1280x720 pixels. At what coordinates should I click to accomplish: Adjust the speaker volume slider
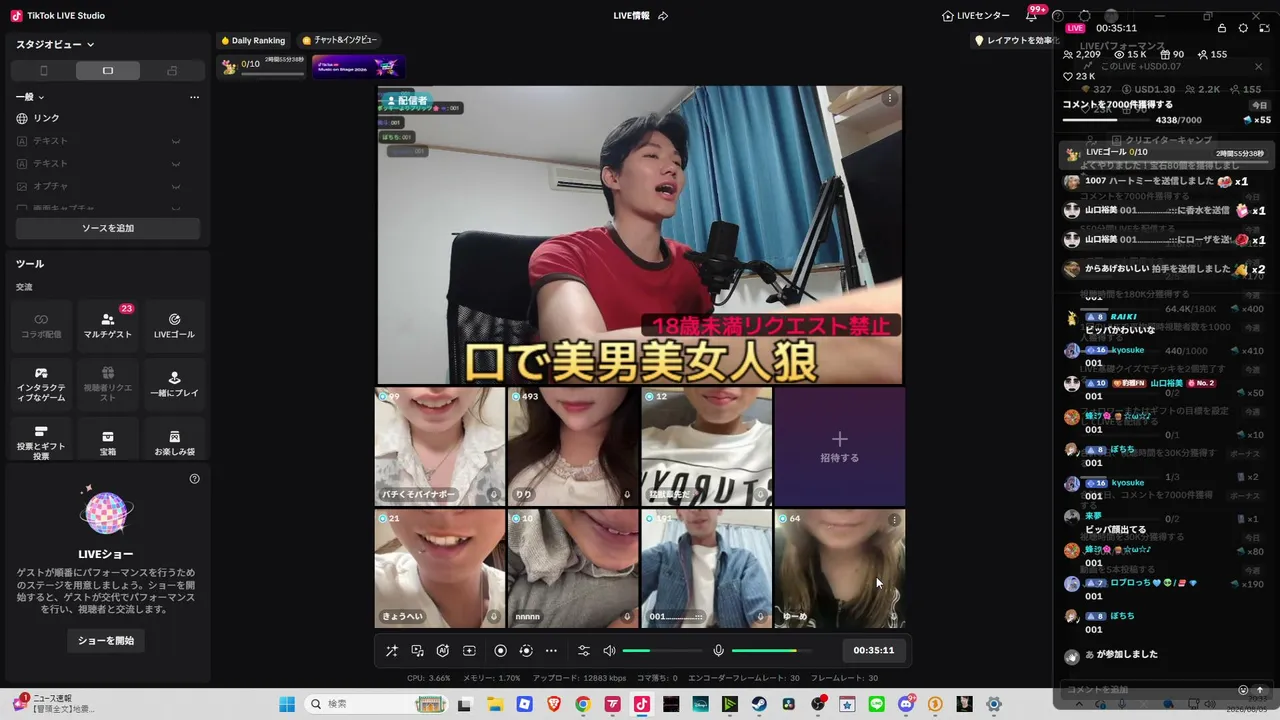click(x=661, y=651)
